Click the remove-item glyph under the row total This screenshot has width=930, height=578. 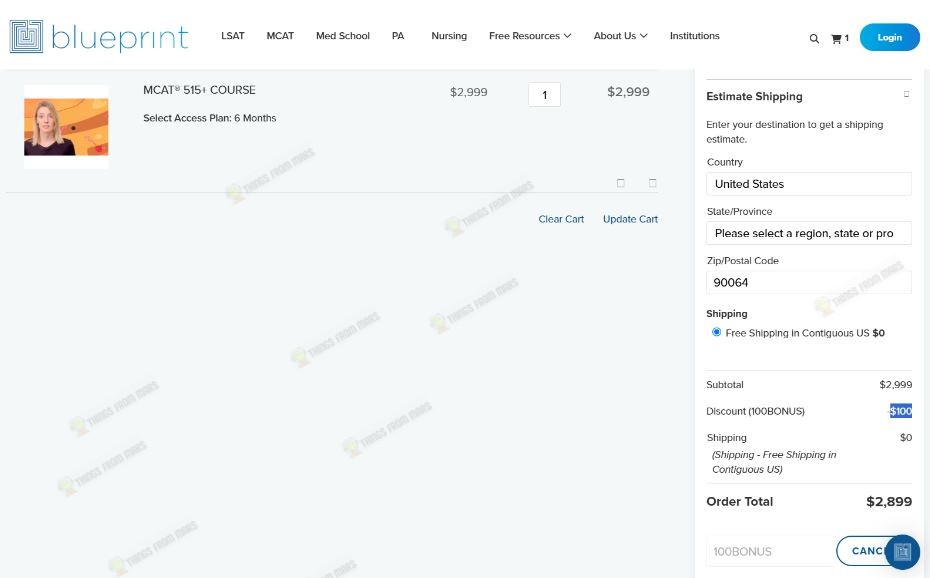pyautogui.click(x=652, y=183)
